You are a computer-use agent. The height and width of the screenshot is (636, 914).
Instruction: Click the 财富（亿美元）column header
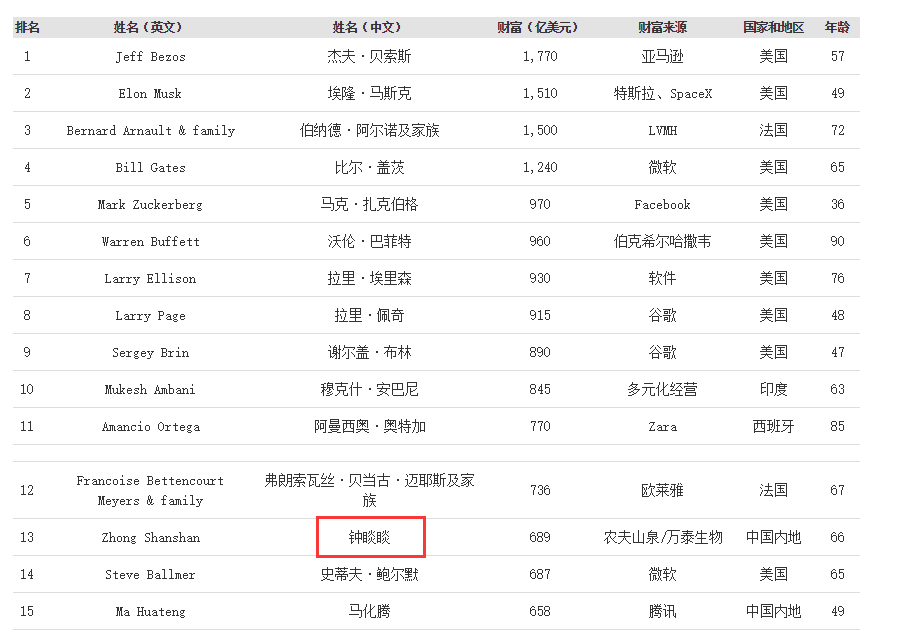click(x=539, y=27)
